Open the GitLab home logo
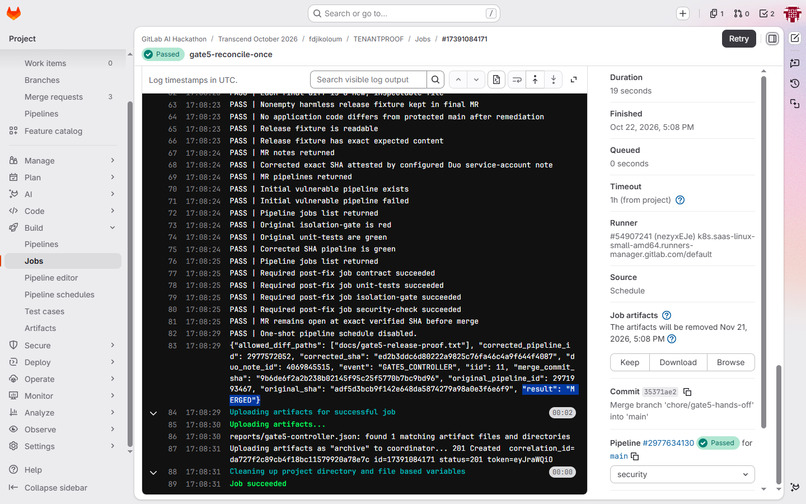This screenshot has width=806, height=504. (14, 13)
